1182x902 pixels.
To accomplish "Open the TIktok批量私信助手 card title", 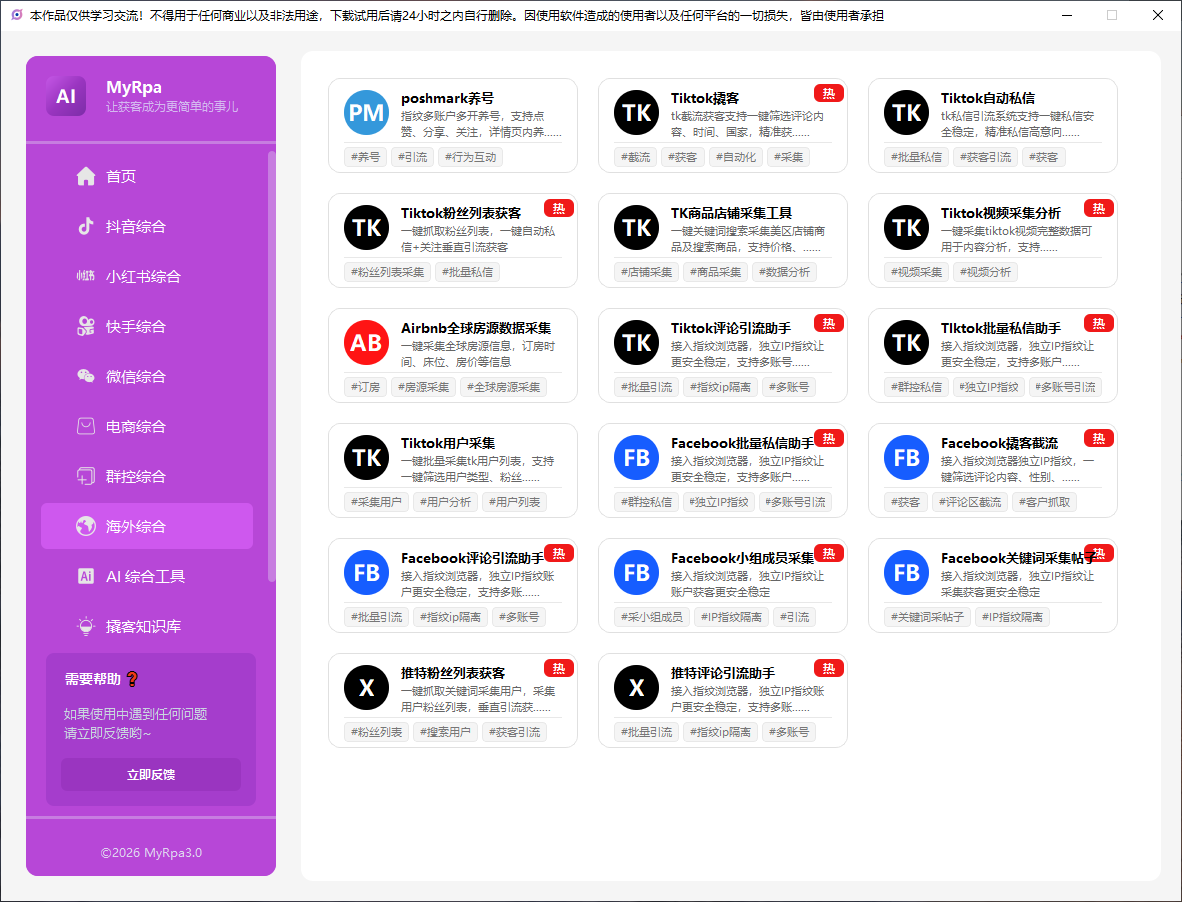I will point(1000,329).
